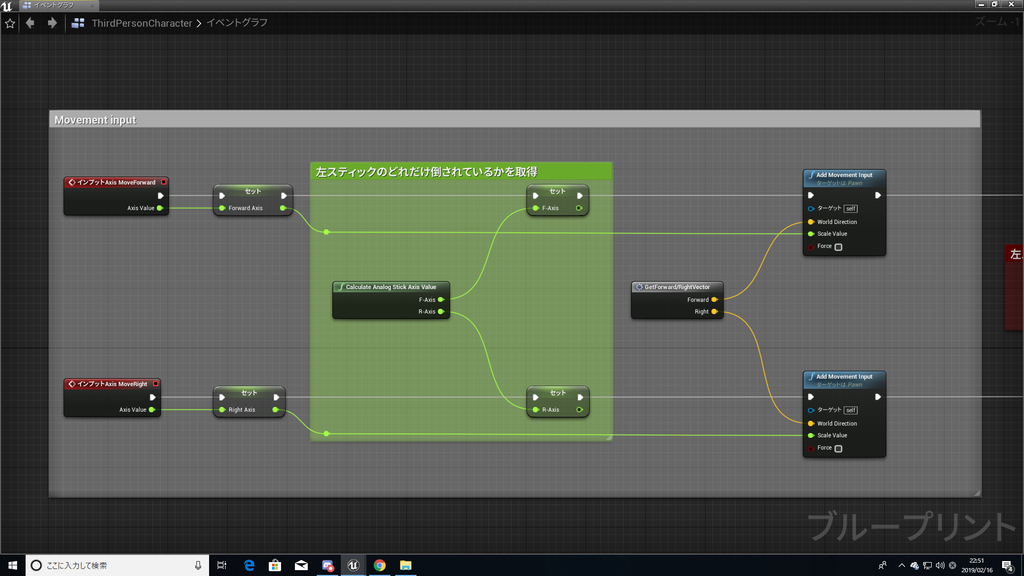Image resolution: width=1024 pixels, height=576 pixels.
Task: Open File Explorer from the taskbar
Action: pos(406,566)
